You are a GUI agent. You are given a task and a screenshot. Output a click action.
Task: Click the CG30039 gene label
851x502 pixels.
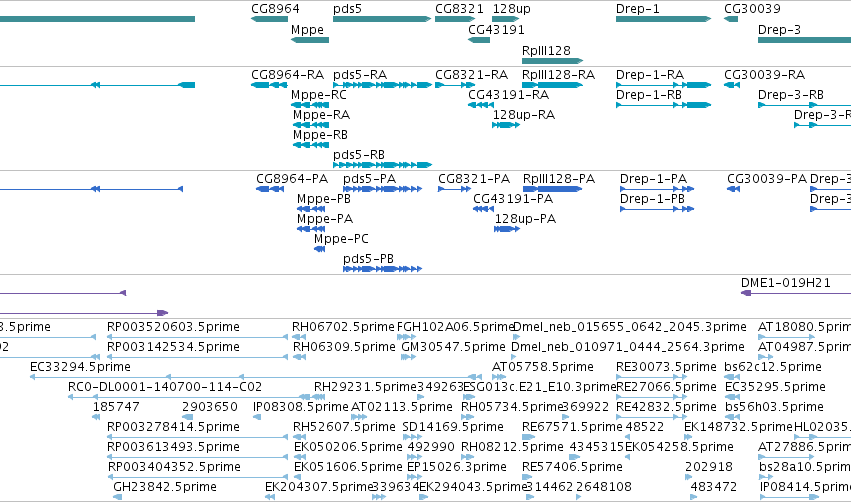(x=752, y=9)
